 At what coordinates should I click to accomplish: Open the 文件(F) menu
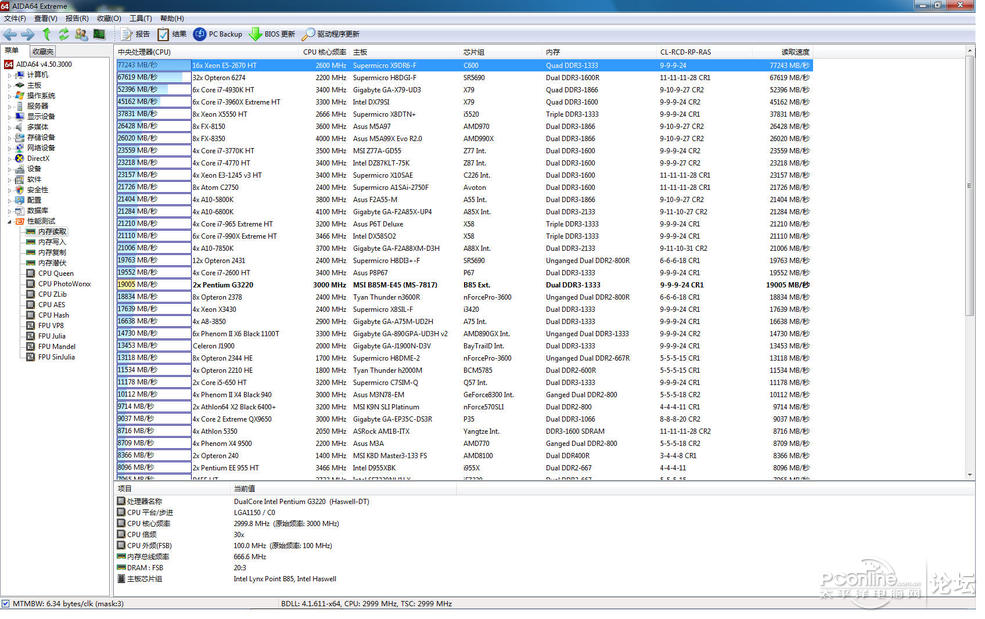[x=15, y=18]
